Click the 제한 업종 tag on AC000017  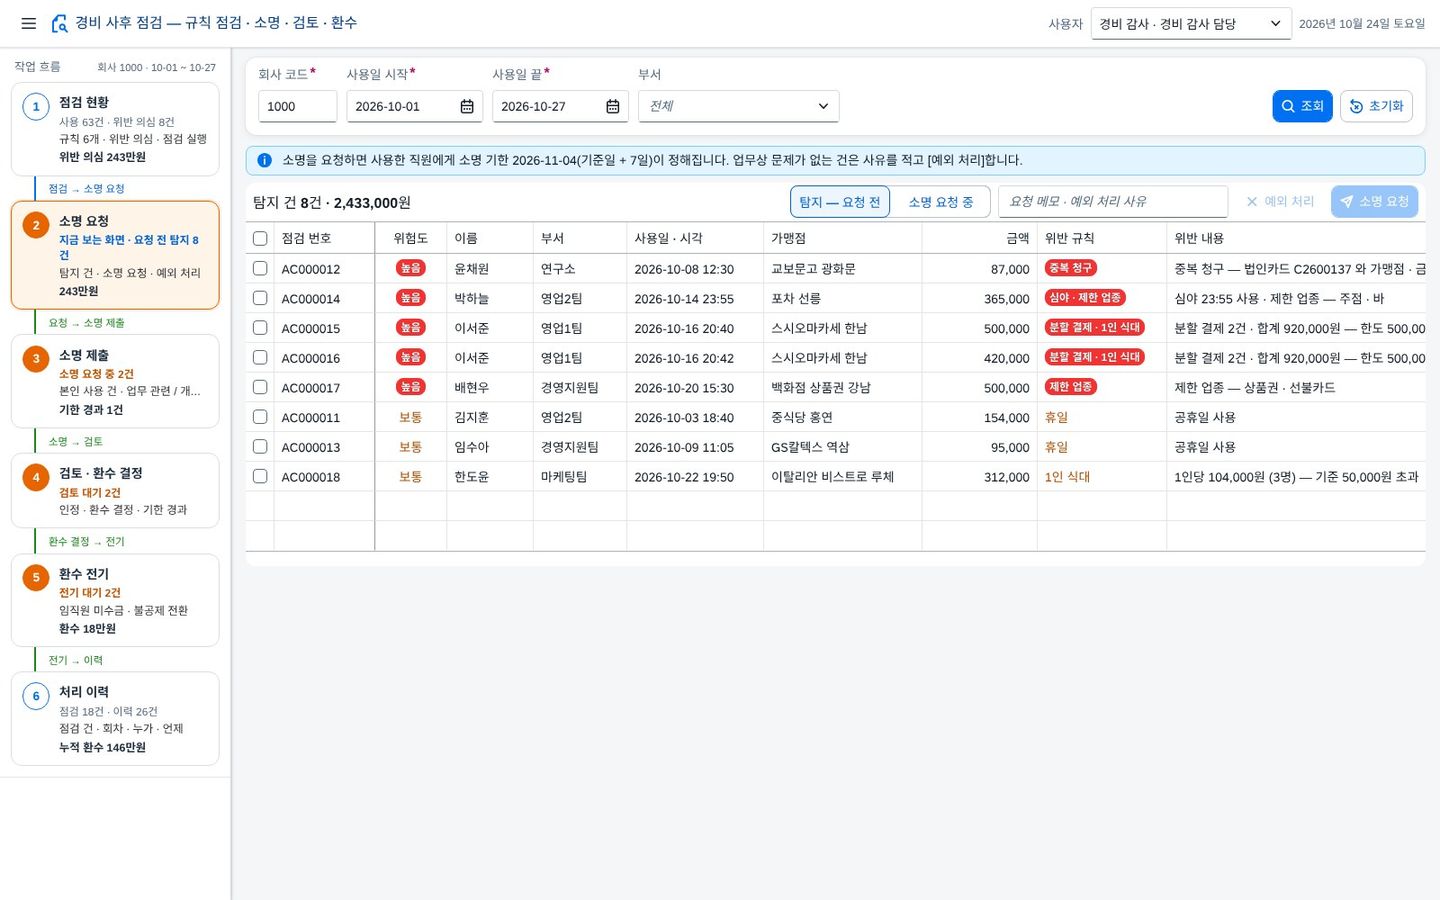click(x=1070, y=387)
